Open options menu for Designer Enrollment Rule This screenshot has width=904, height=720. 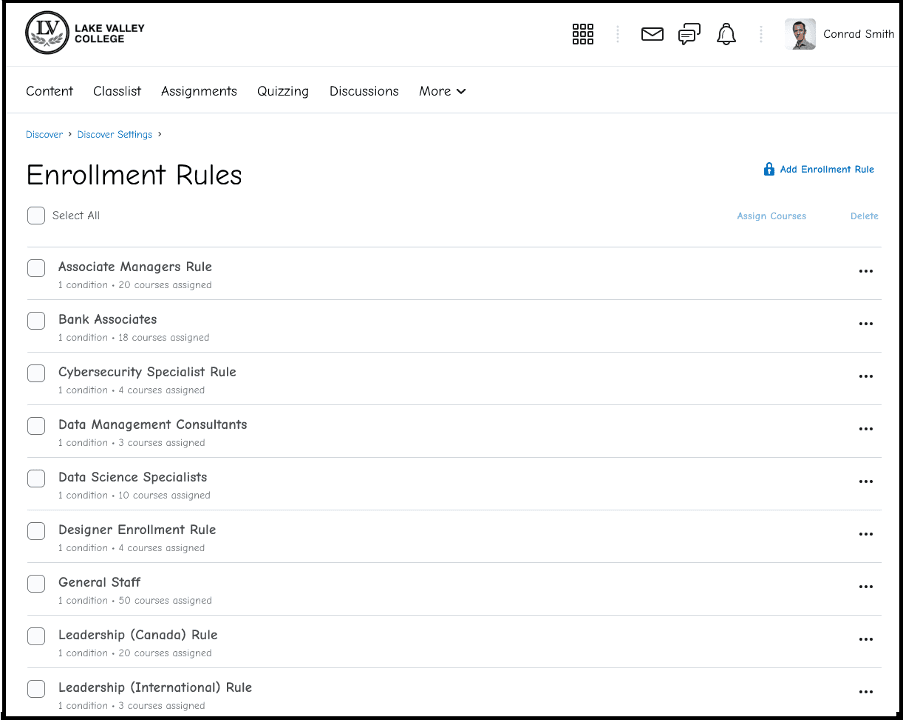[x=866, y=534]
